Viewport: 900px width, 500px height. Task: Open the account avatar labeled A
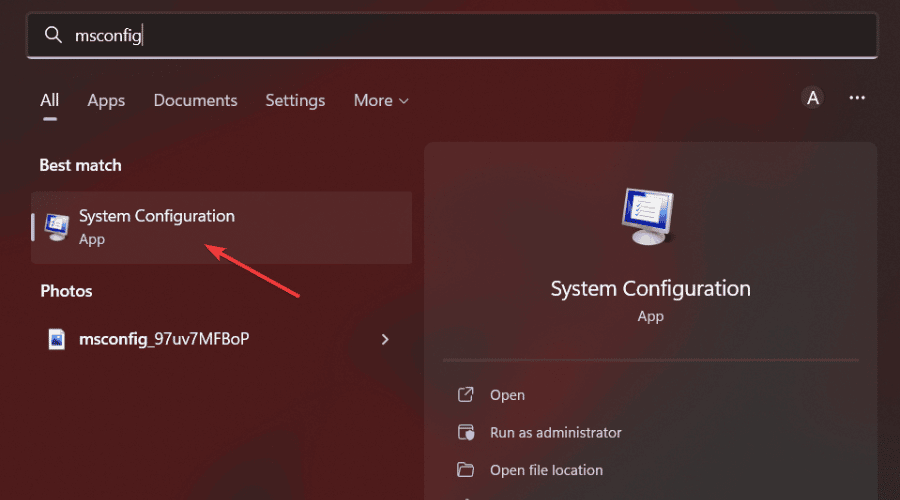point(812,98)
